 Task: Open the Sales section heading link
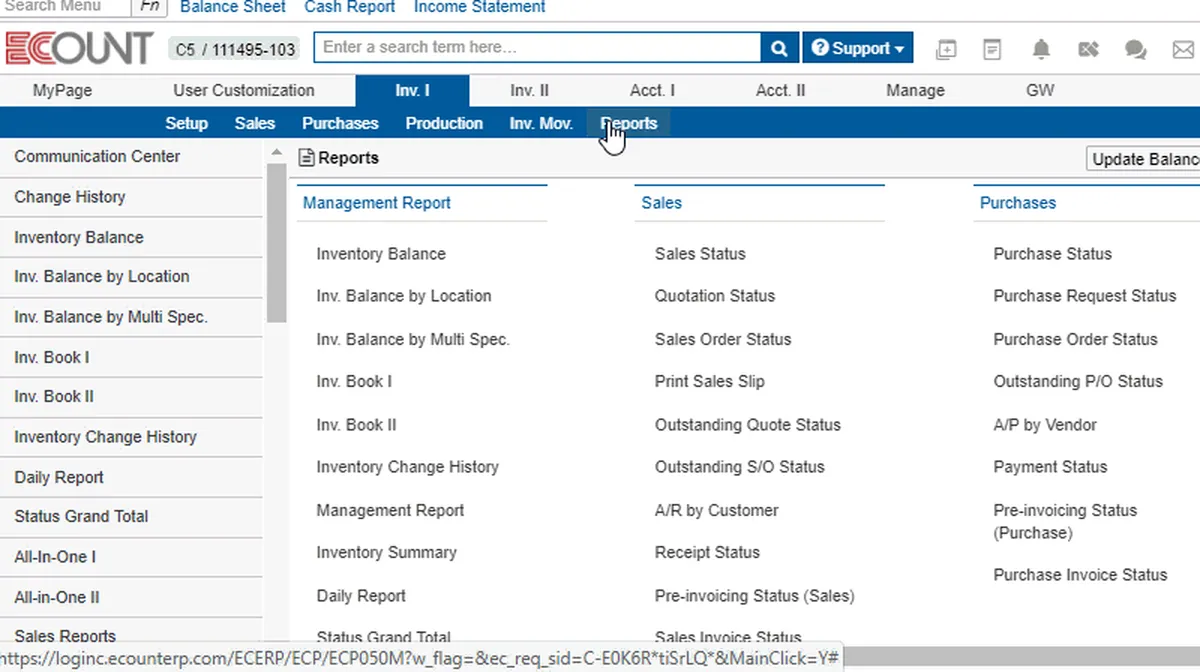coord(661,203)
